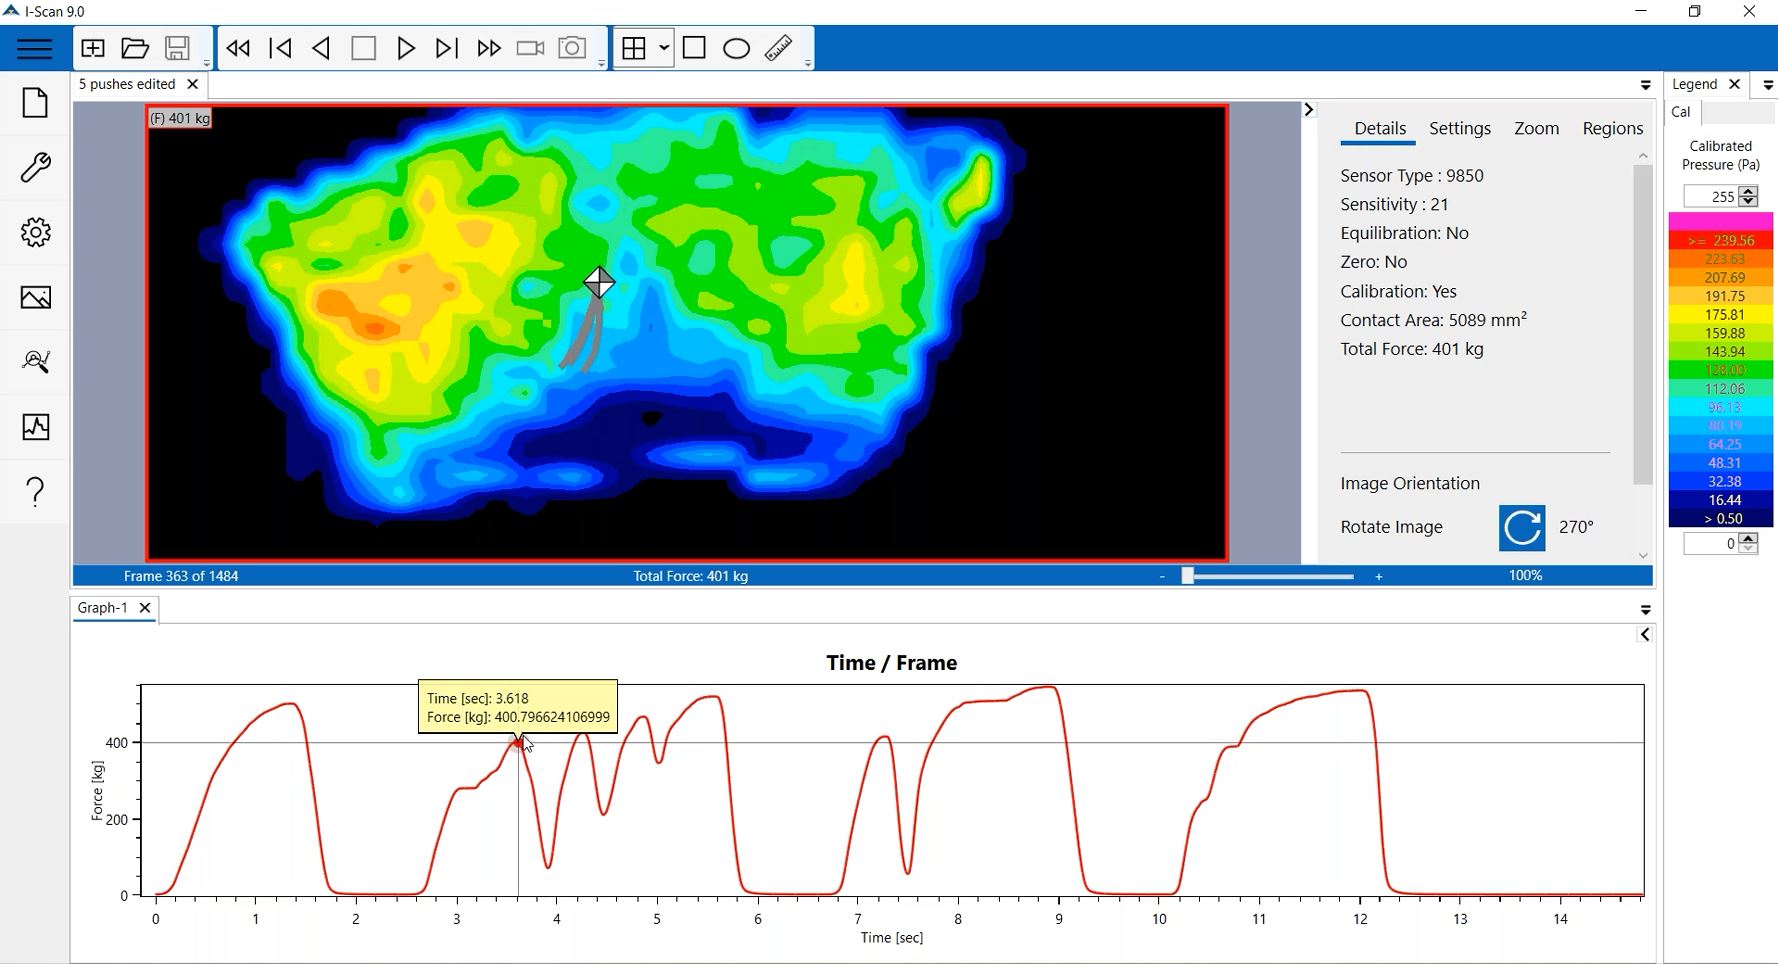Select the rectangle region tool

click(694, 48)
